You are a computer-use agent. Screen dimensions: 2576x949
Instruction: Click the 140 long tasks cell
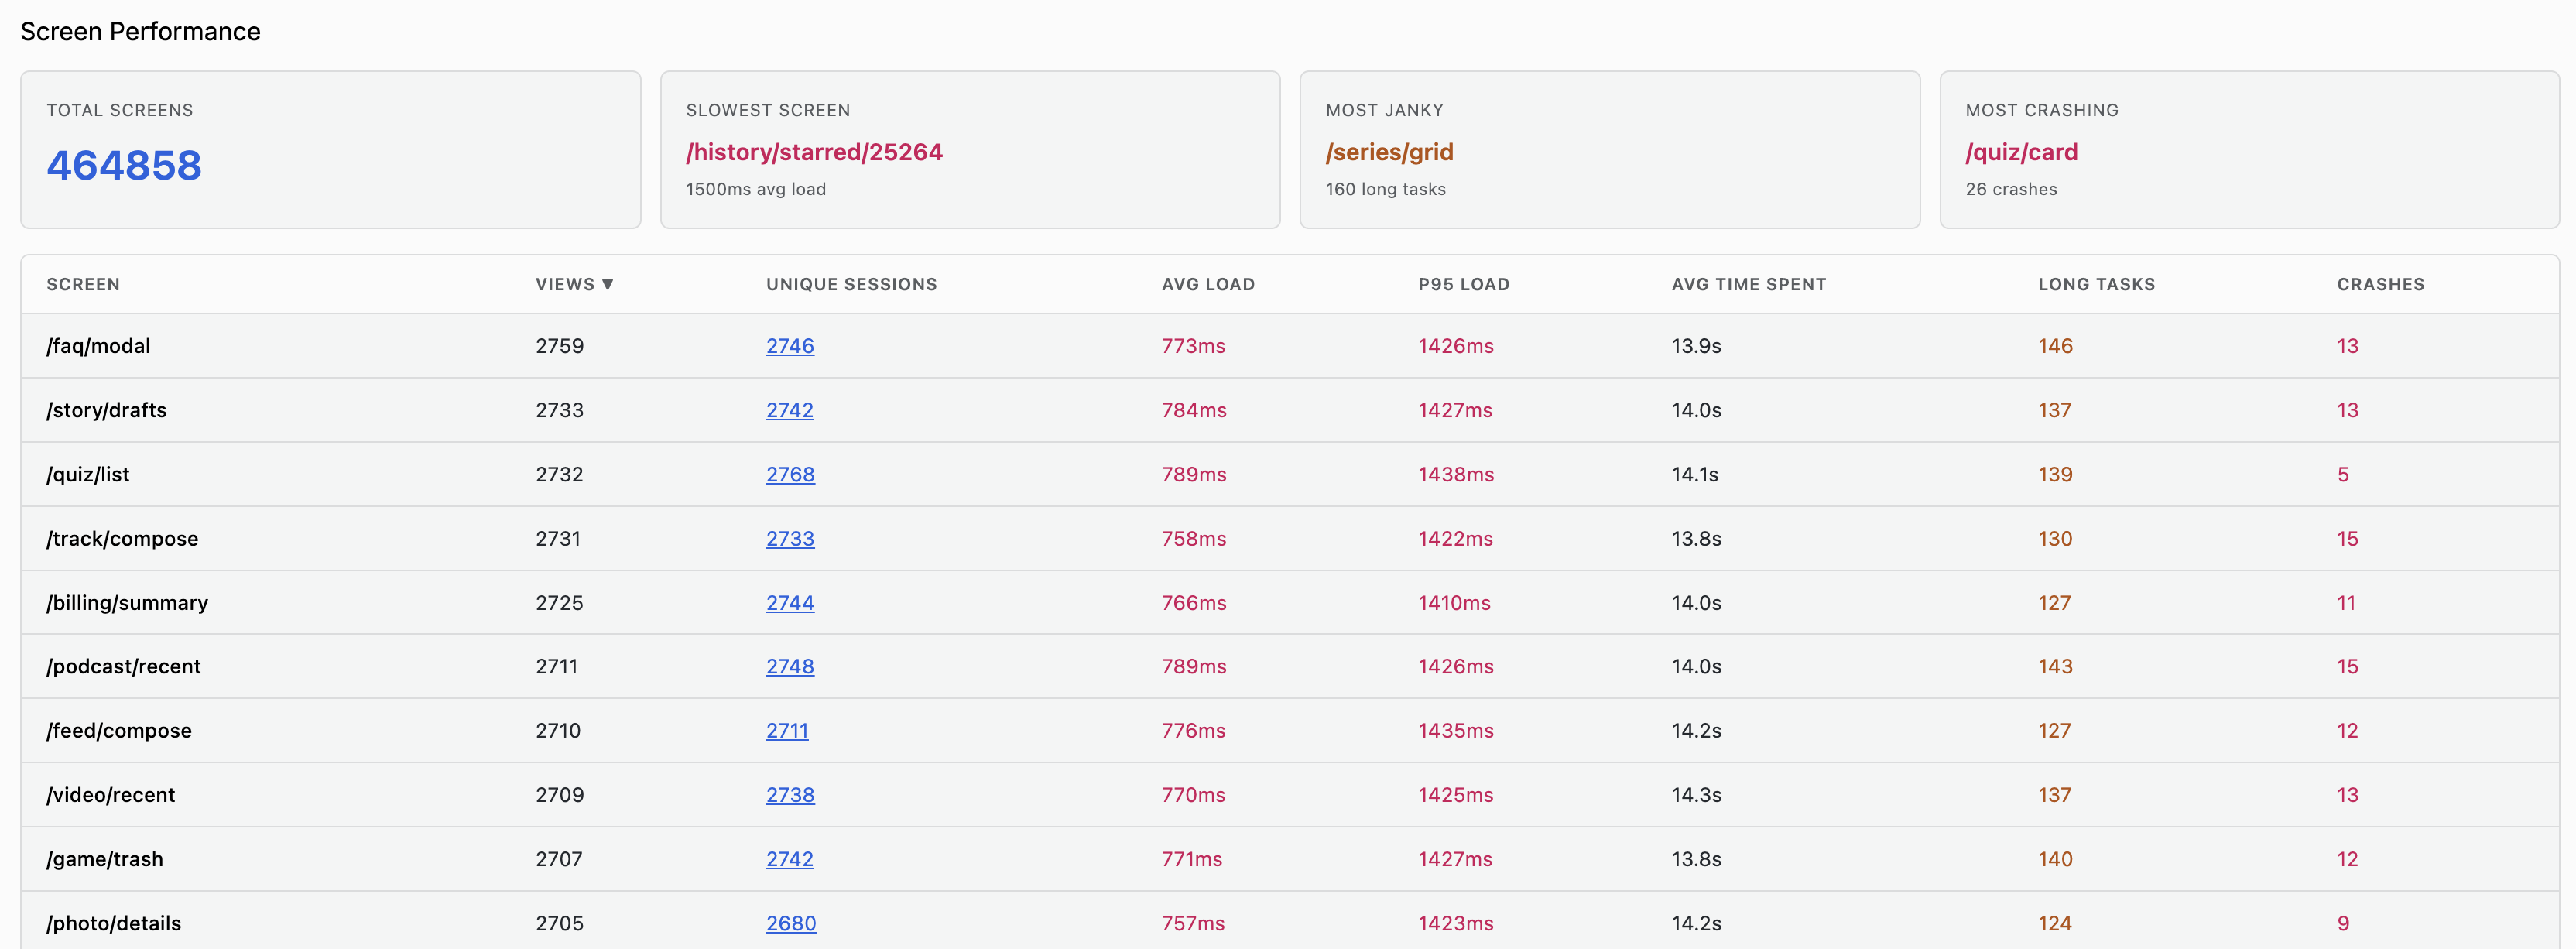2055,859
